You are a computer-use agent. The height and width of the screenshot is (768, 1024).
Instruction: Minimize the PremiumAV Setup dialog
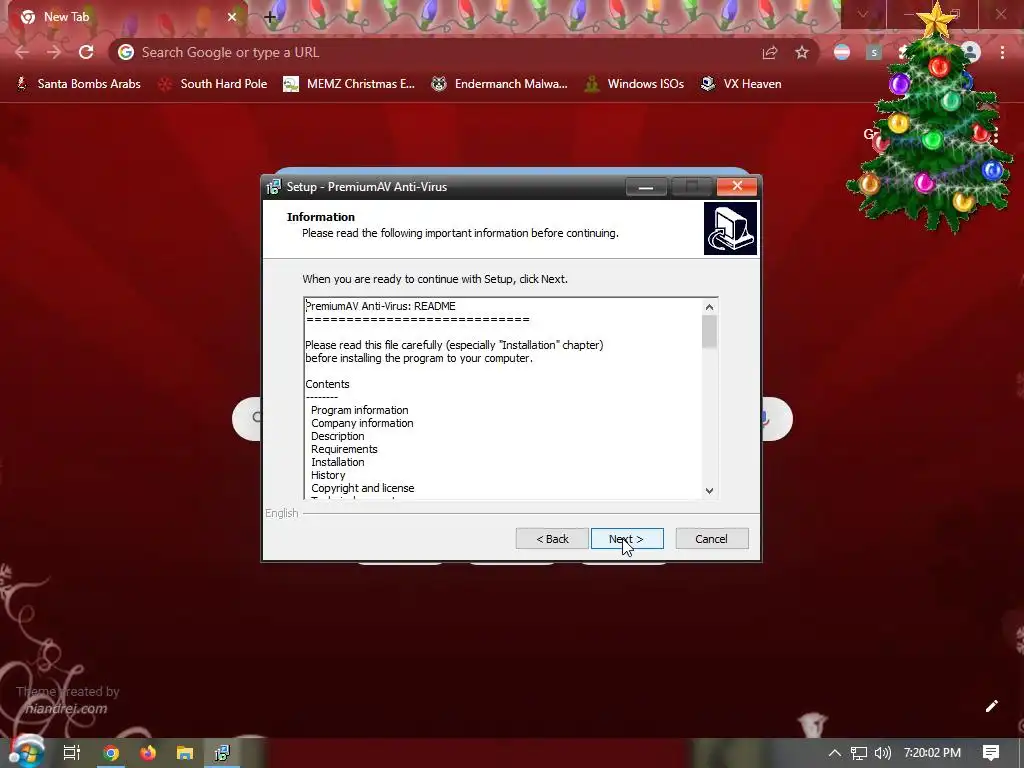click(x=646, y=187)
